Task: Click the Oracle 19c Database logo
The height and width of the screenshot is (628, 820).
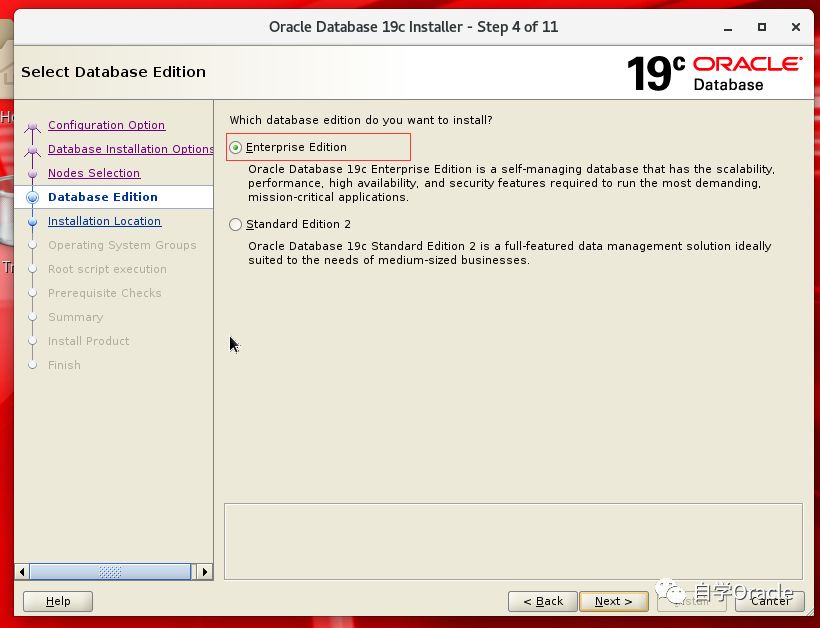Action: 714,74
